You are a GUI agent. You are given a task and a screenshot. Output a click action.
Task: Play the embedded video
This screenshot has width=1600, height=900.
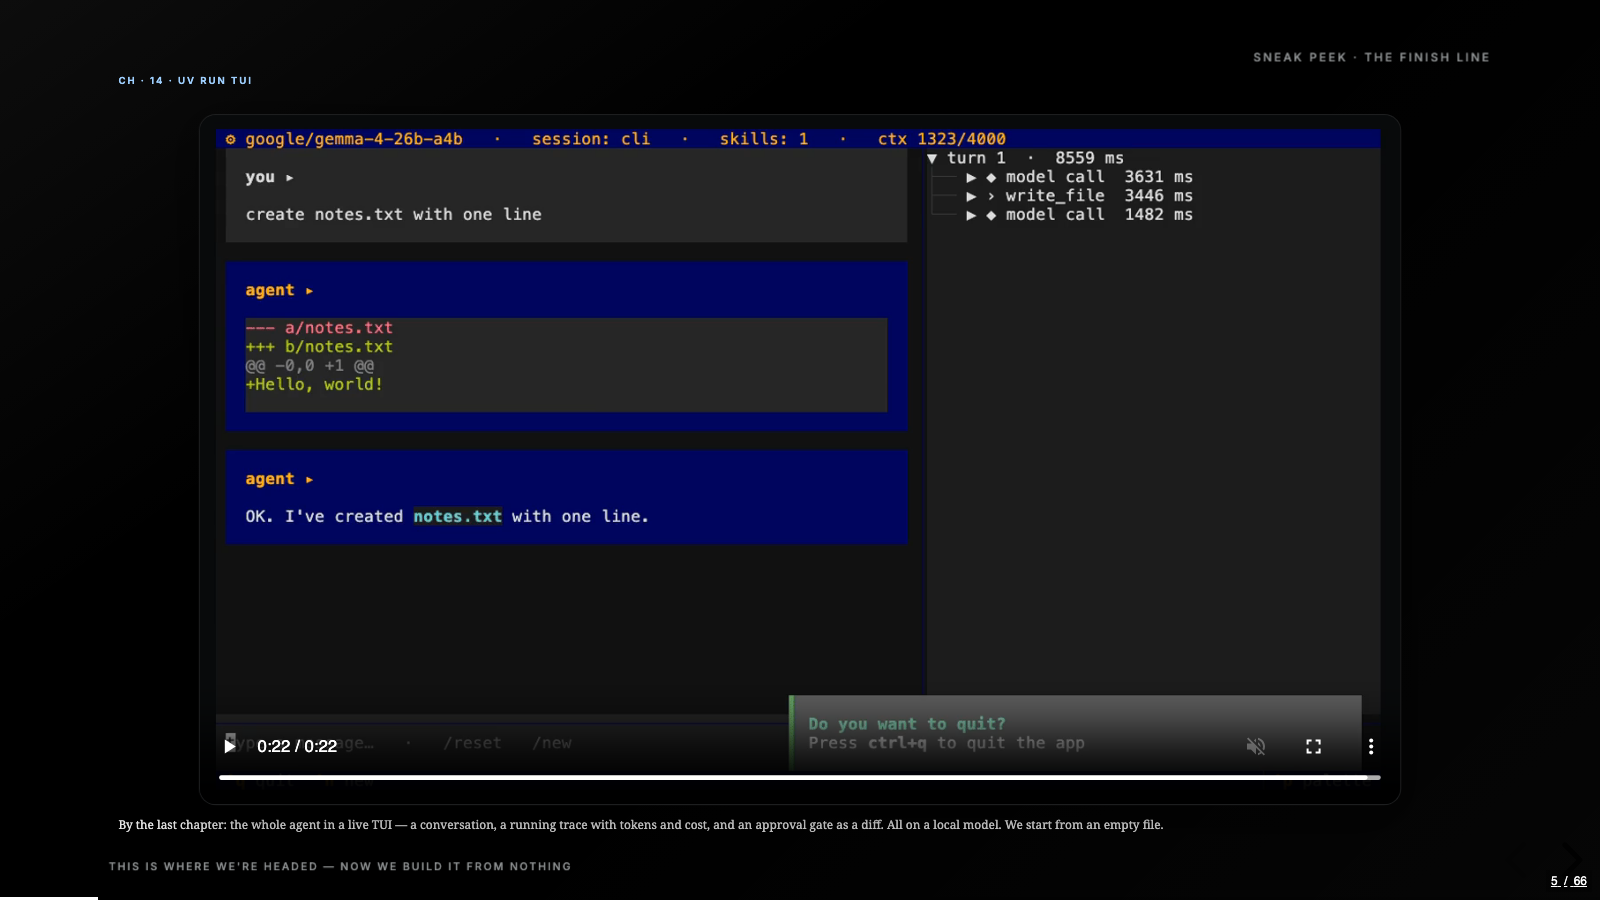[230, 746]
